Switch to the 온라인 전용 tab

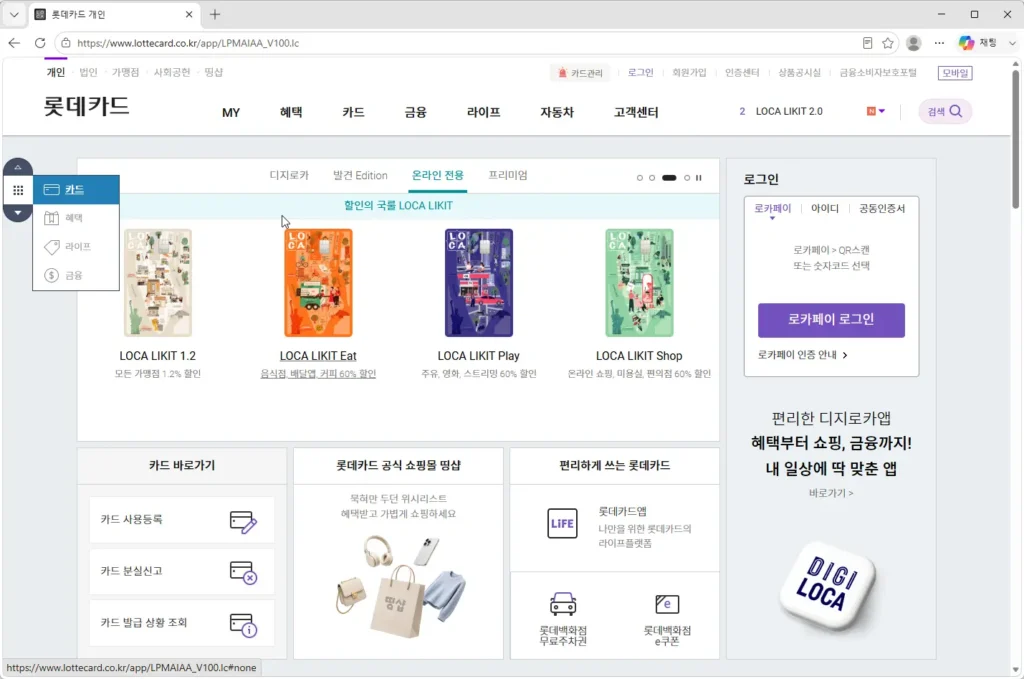coord(438,175)
